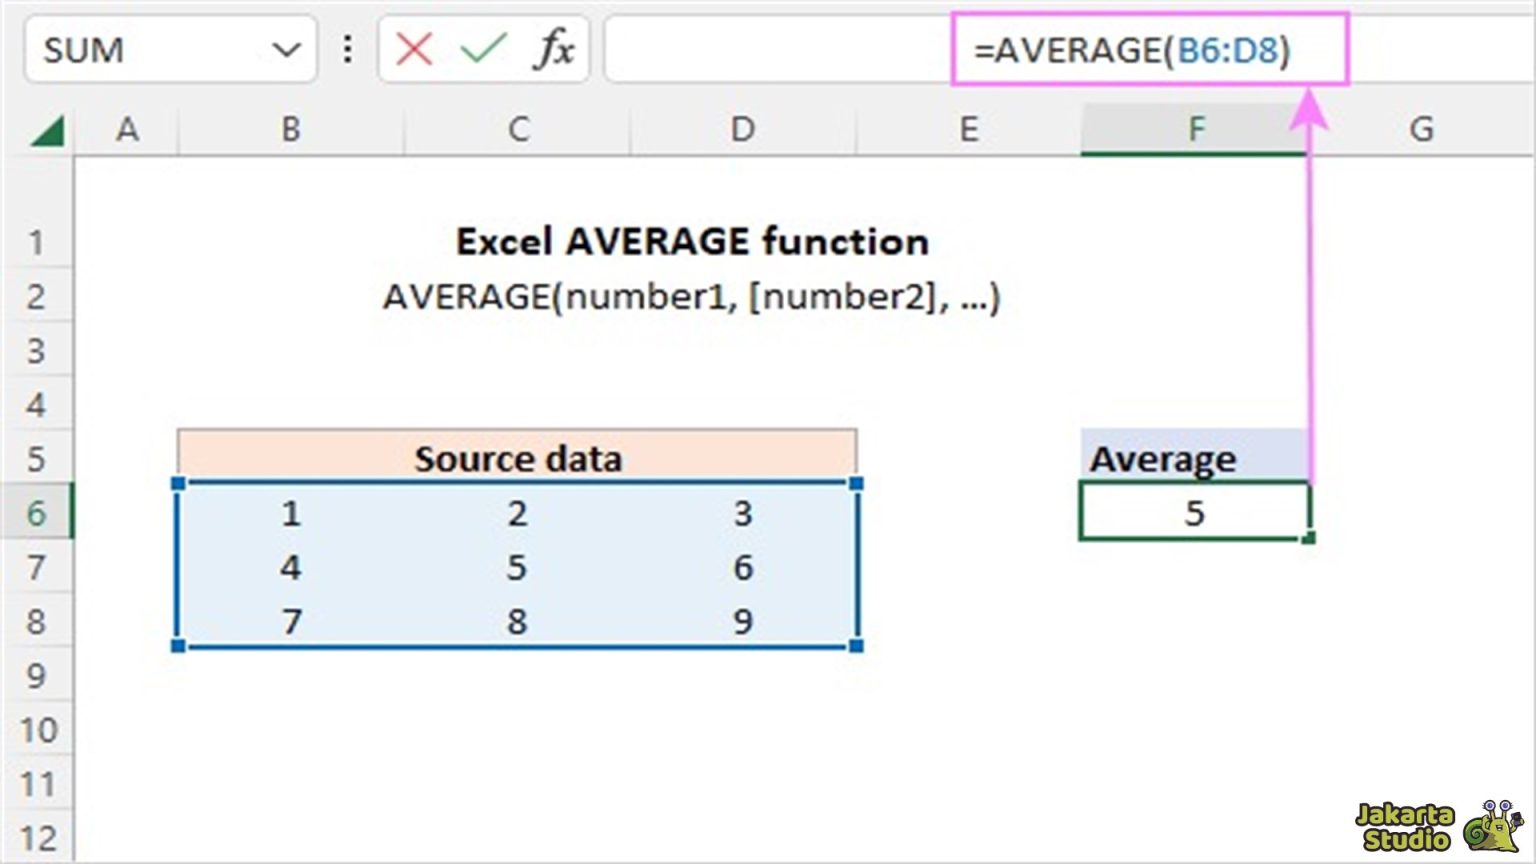Confirm formula entry with the green checkmark
This screenshot has width=1536, height=864.
click(480, 50)
